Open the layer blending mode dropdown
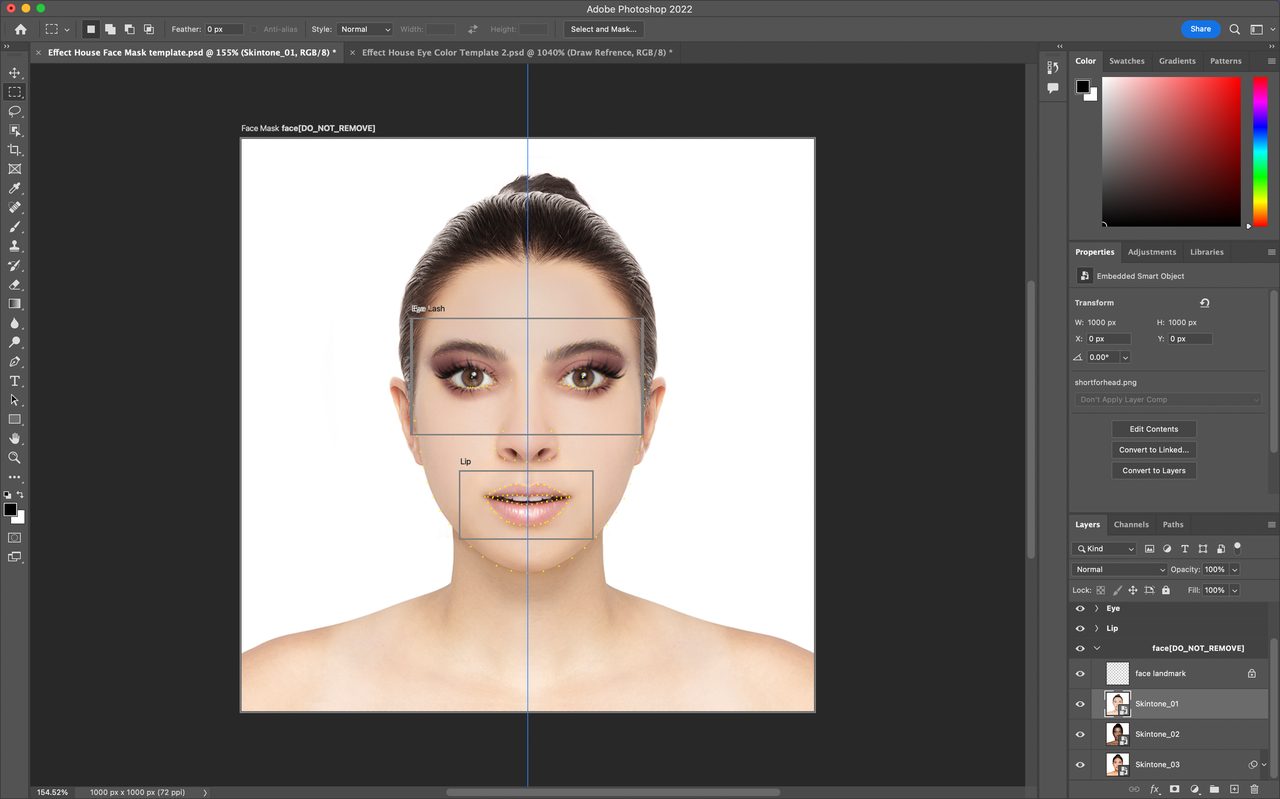The width and height of the screenshot is (1280, 799). [x=1119, y=569]
